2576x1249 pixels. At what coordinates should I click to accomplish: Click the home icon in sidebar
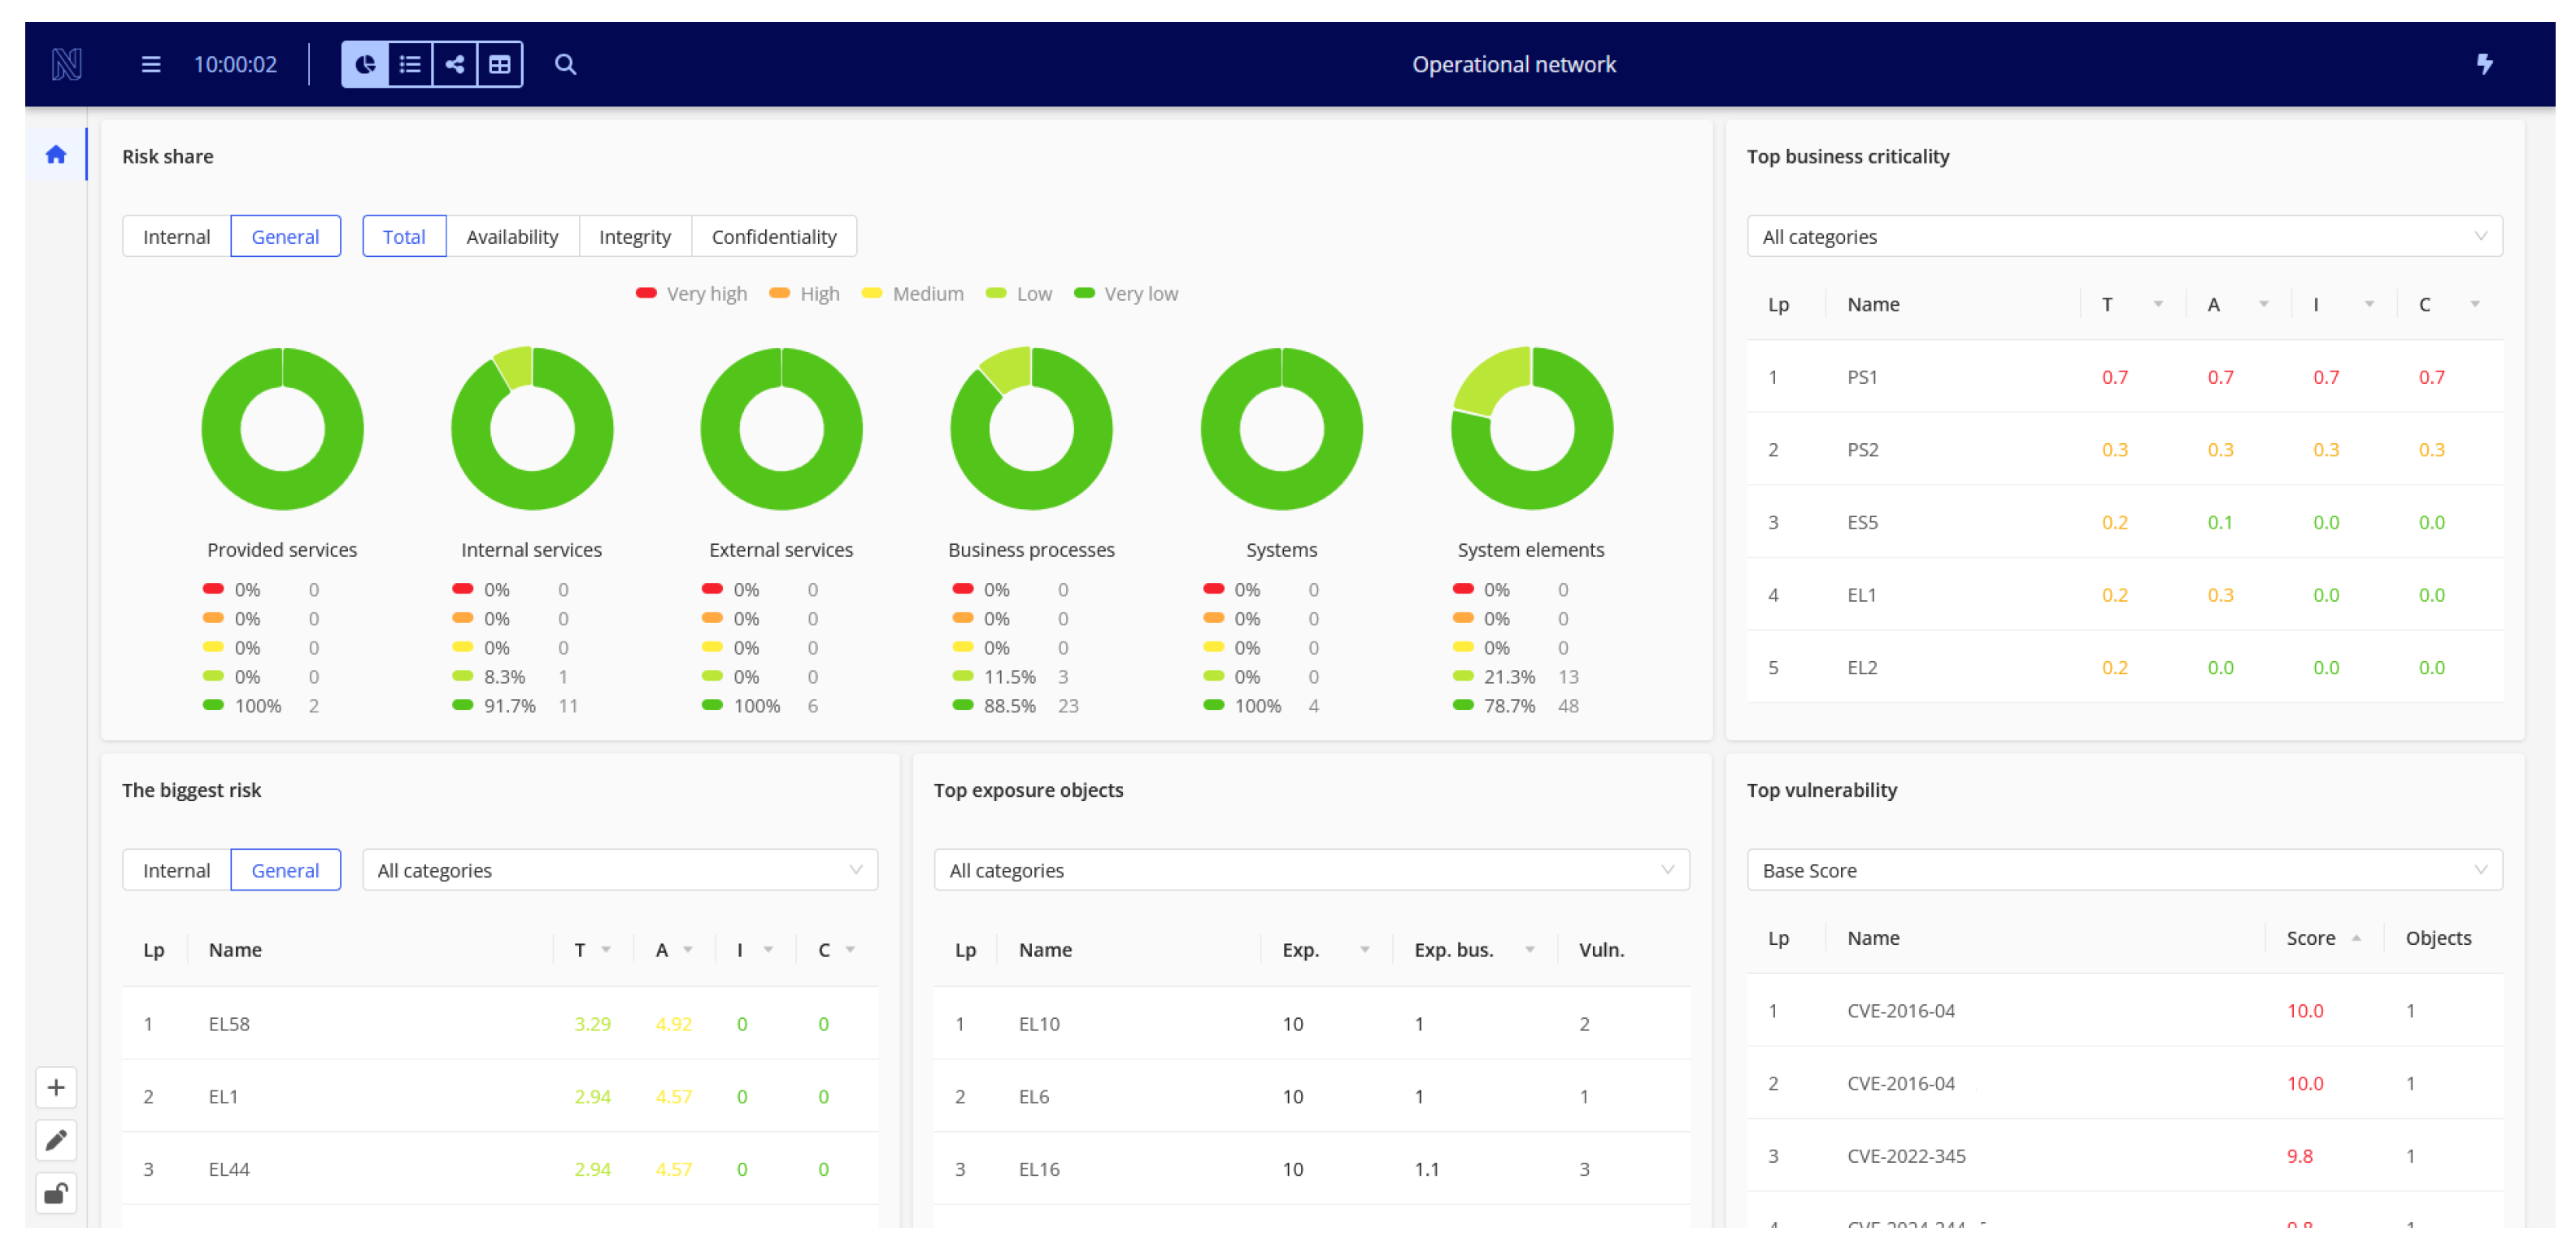[56, 155]
